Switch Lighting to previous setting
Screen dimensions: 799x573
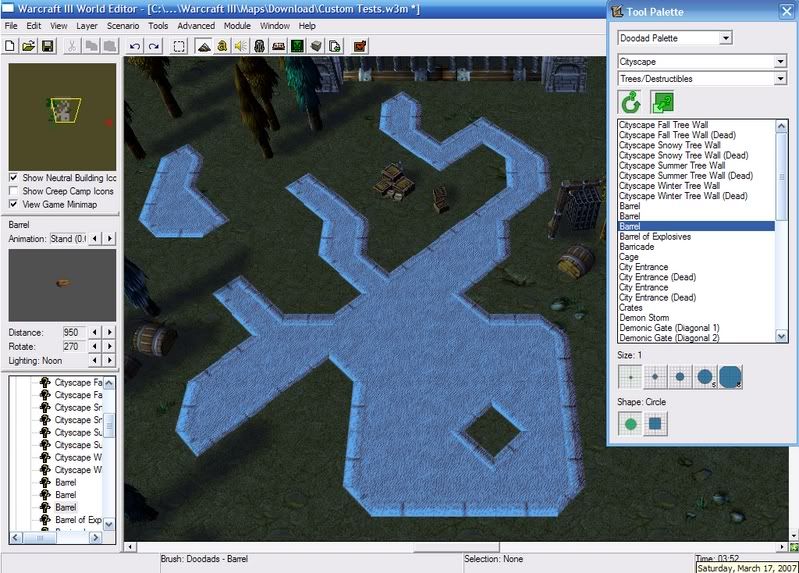pyautogui.click(x=95, y=360)
